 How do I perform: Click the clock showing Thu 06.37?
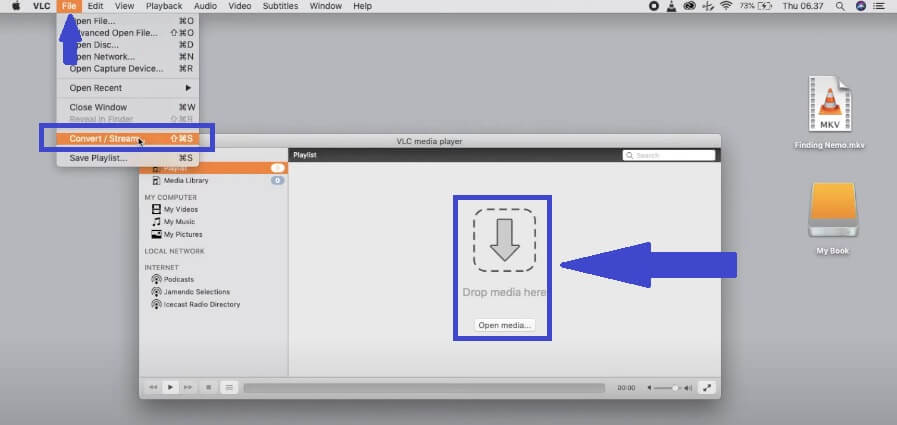pyautogui.click(x=801, y=6)
